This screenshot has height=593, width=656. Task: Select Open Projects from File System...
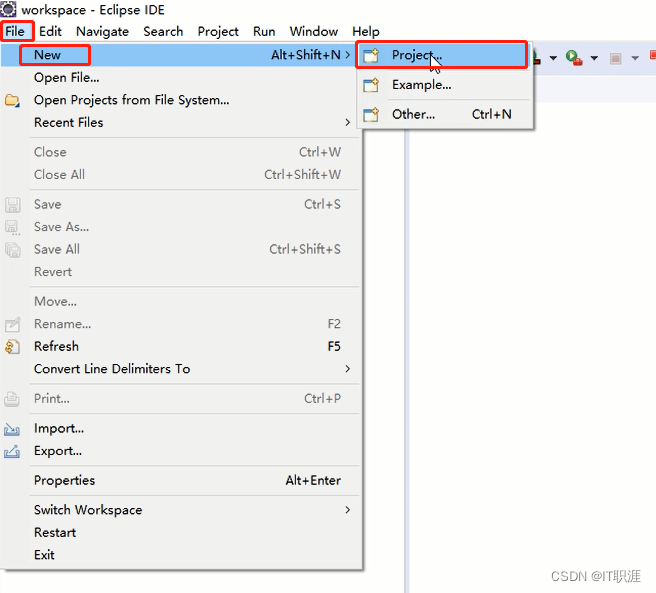click(180, 100)
